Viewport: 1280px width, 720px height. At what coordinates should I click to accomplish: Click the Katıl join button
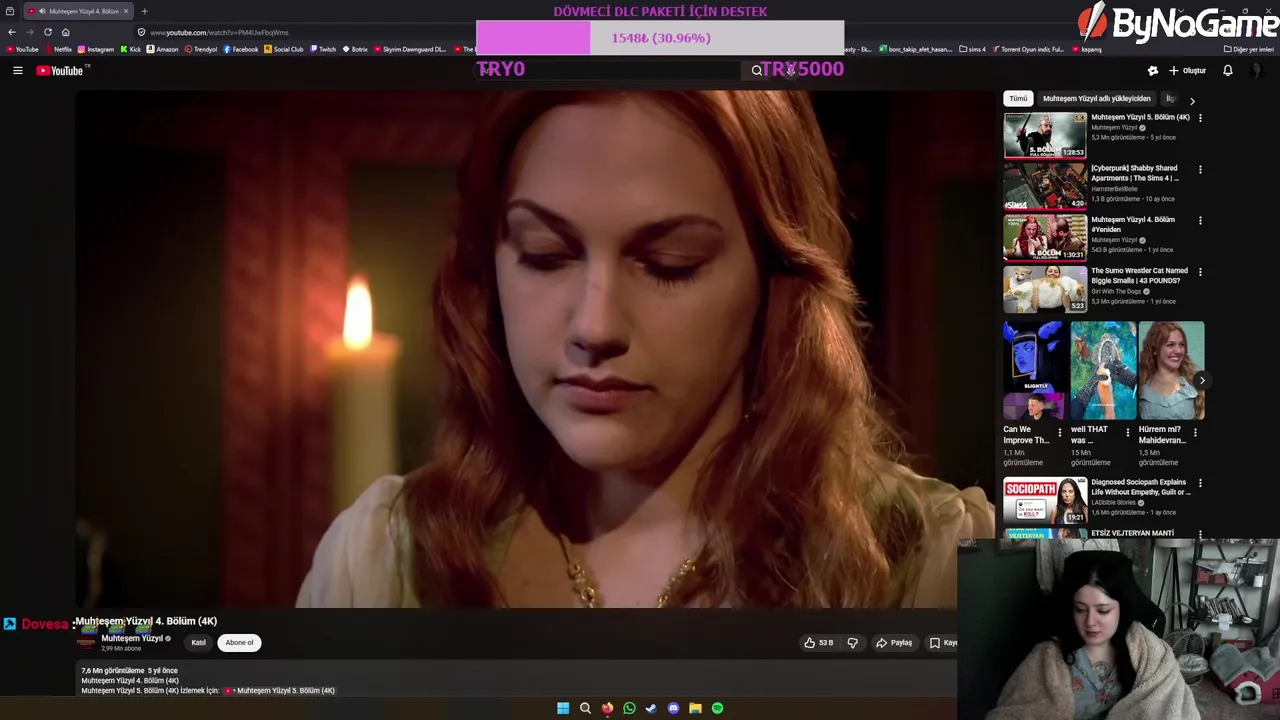pyautogui.click(x=198, y=642)
